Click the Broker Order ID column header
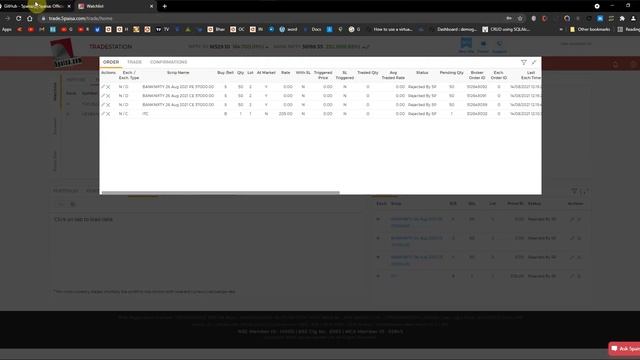This screenshot has height=360, width=640. click(x=477, y=75)
